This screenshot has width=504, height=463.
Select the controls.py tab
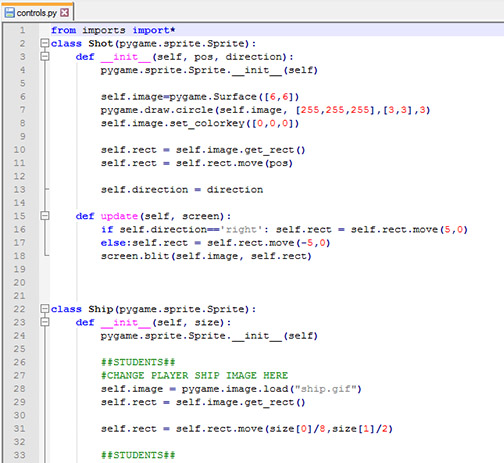(37, 13)
